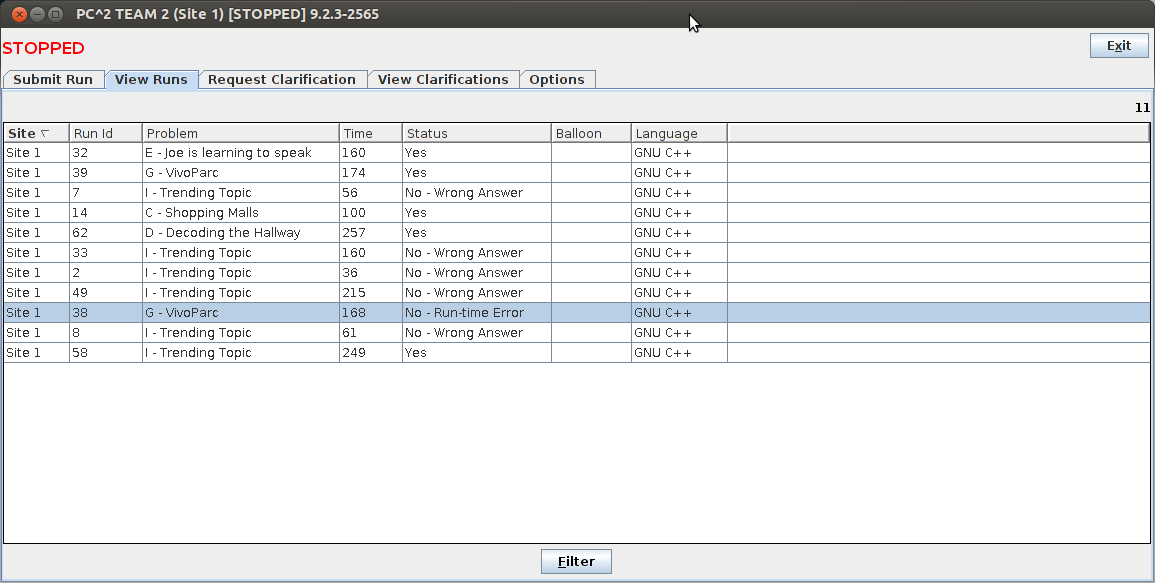Screen dimensions: 1155x583
Task: Open the Filter dialog button
Action: [576, 562]
